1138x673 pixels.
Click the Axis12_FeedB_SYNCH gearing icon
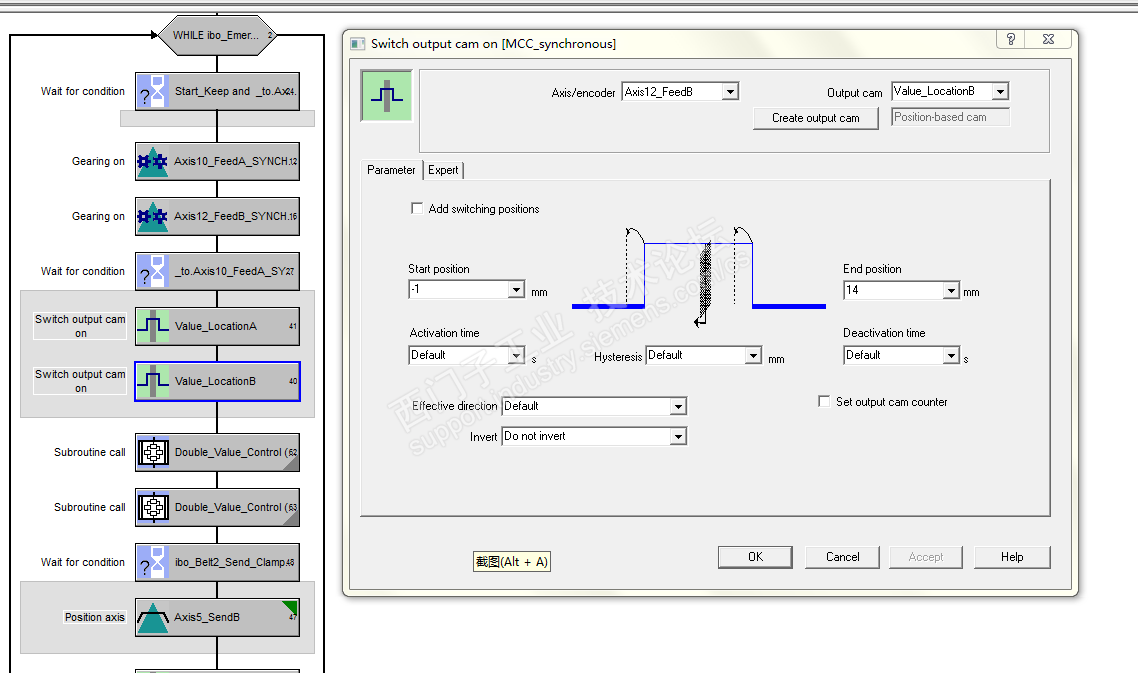(x=152, y=216)
